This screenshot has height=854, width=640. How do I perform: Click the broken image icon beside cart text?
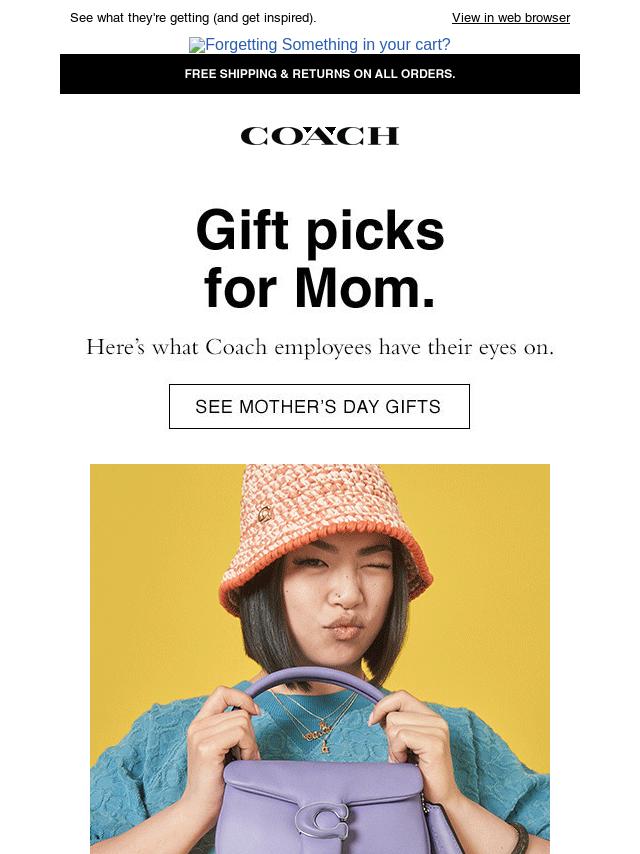pos(196,45)
